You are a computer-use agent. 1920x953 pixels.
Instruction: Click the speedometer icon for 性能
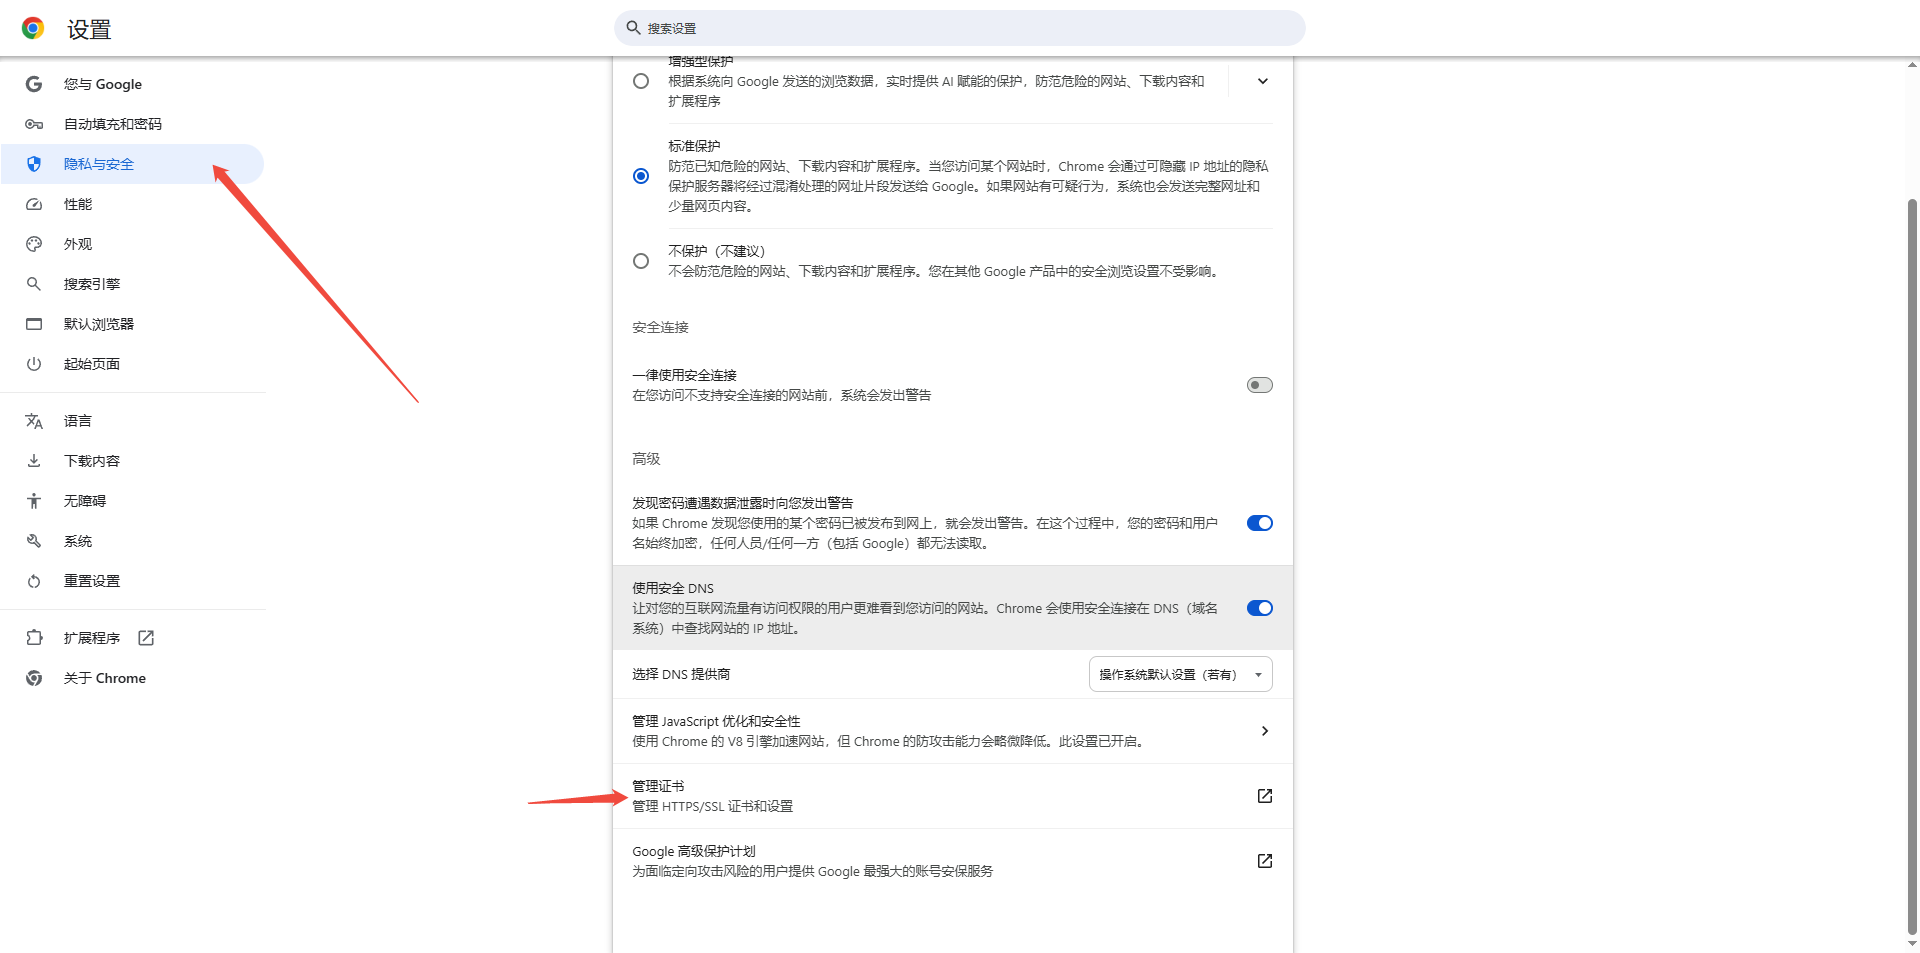pos(34,204)
